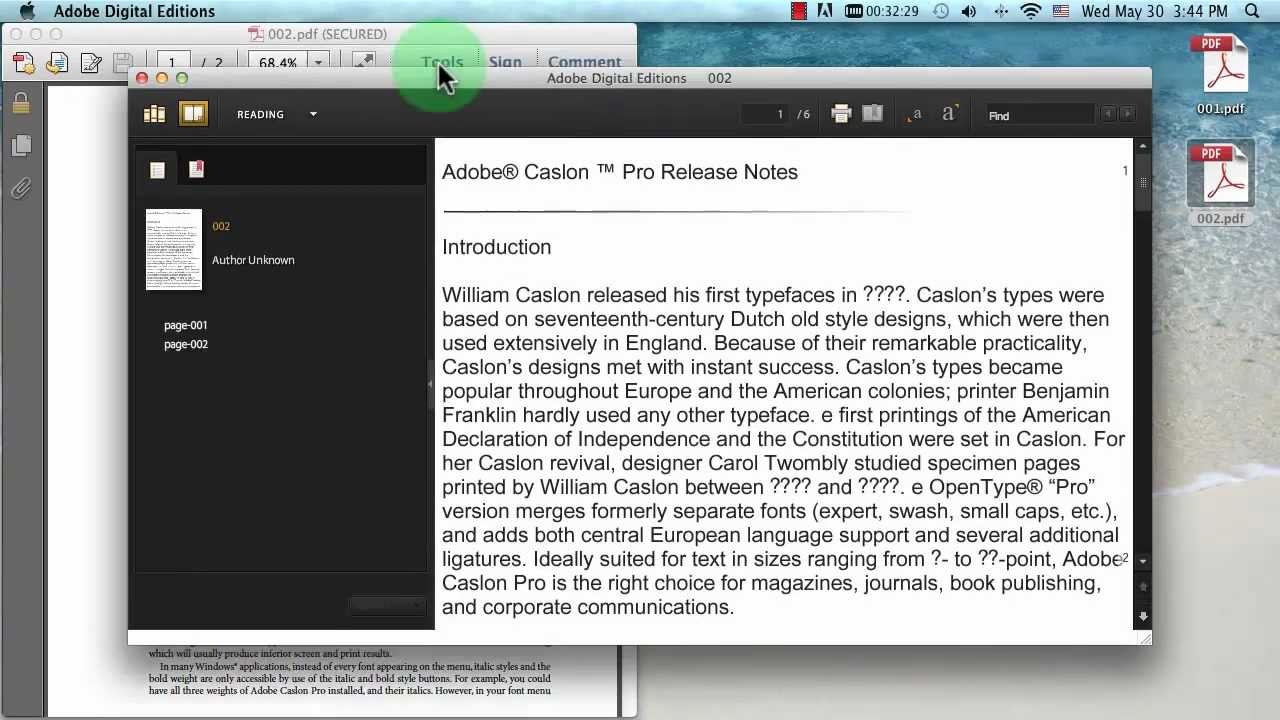Click the reading pane scrollbar handle
The height and width of the screenshot is (720, 1280).
click(1143, 183)
